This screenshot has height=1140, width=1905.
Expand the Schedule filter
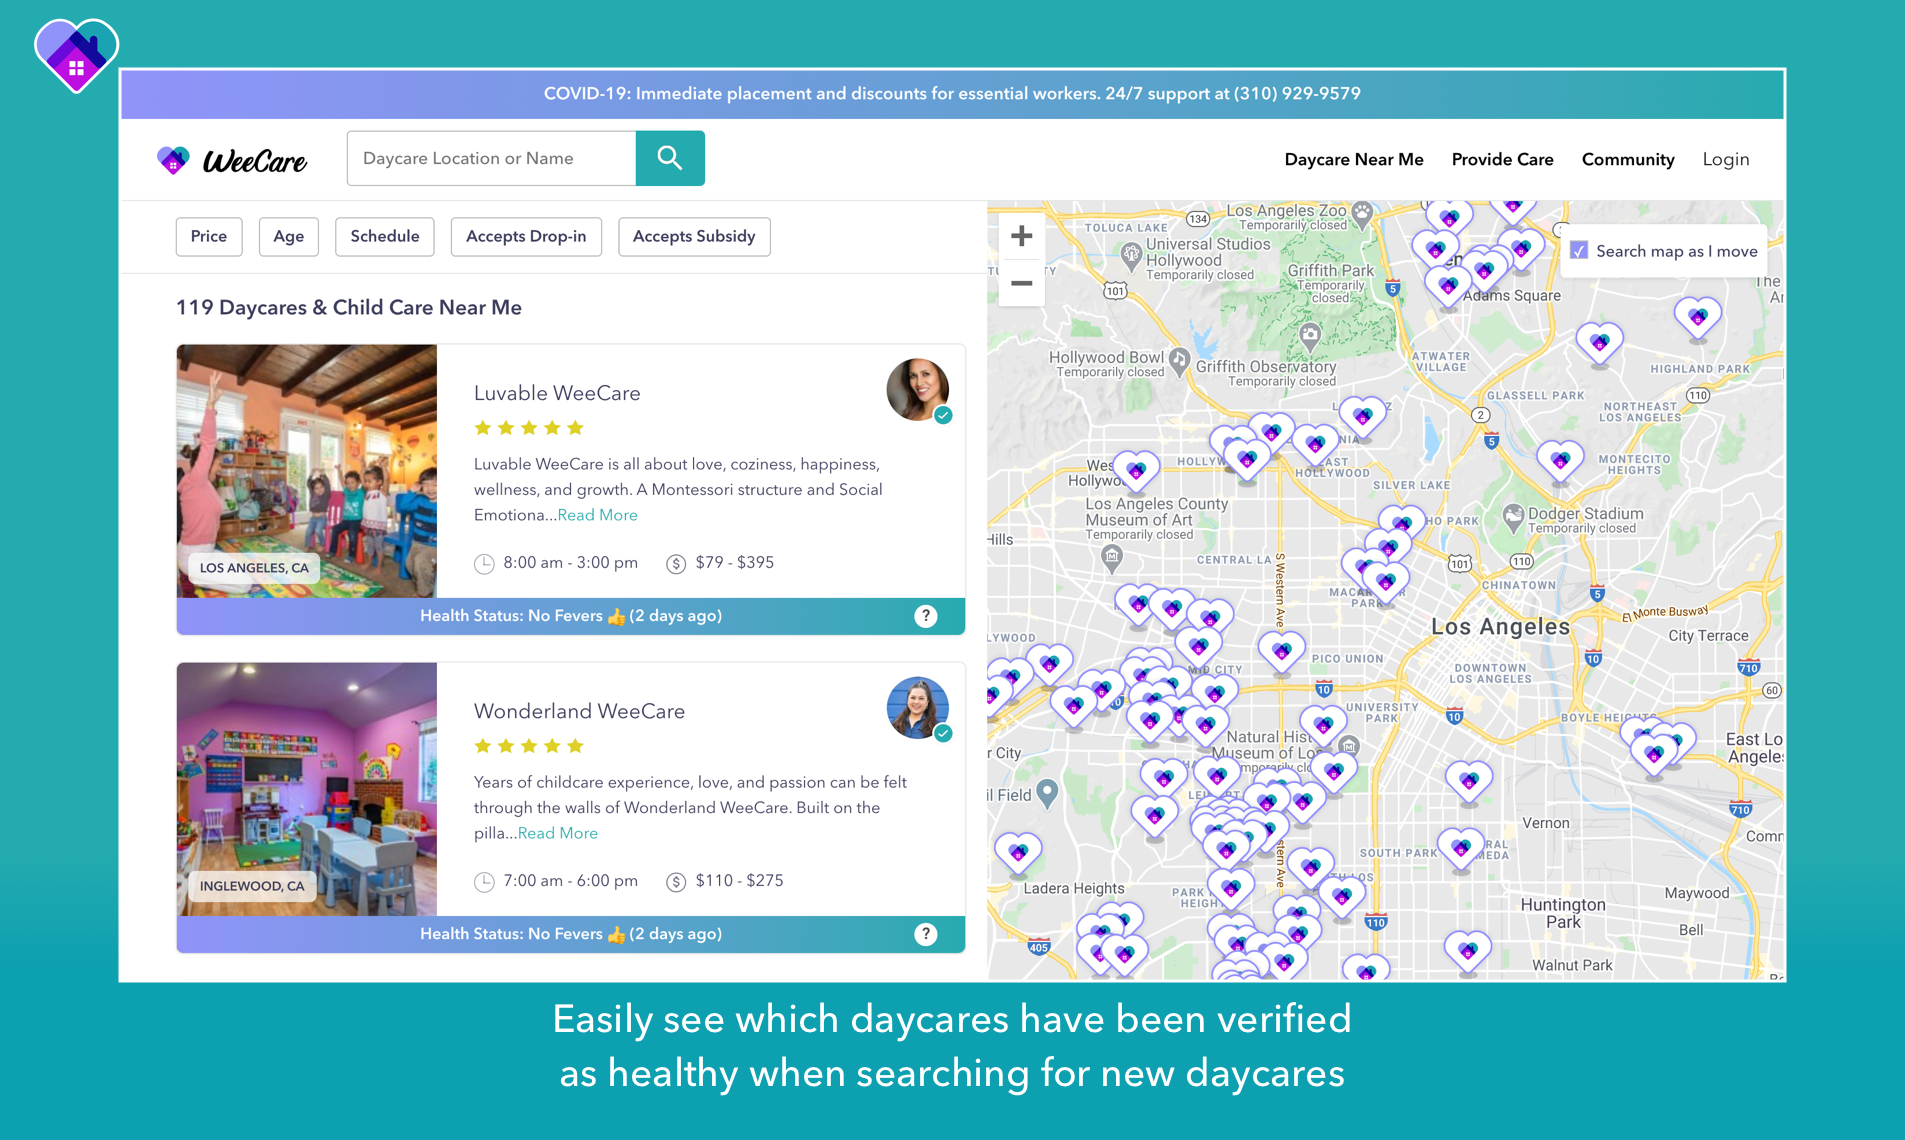(384, 236)
